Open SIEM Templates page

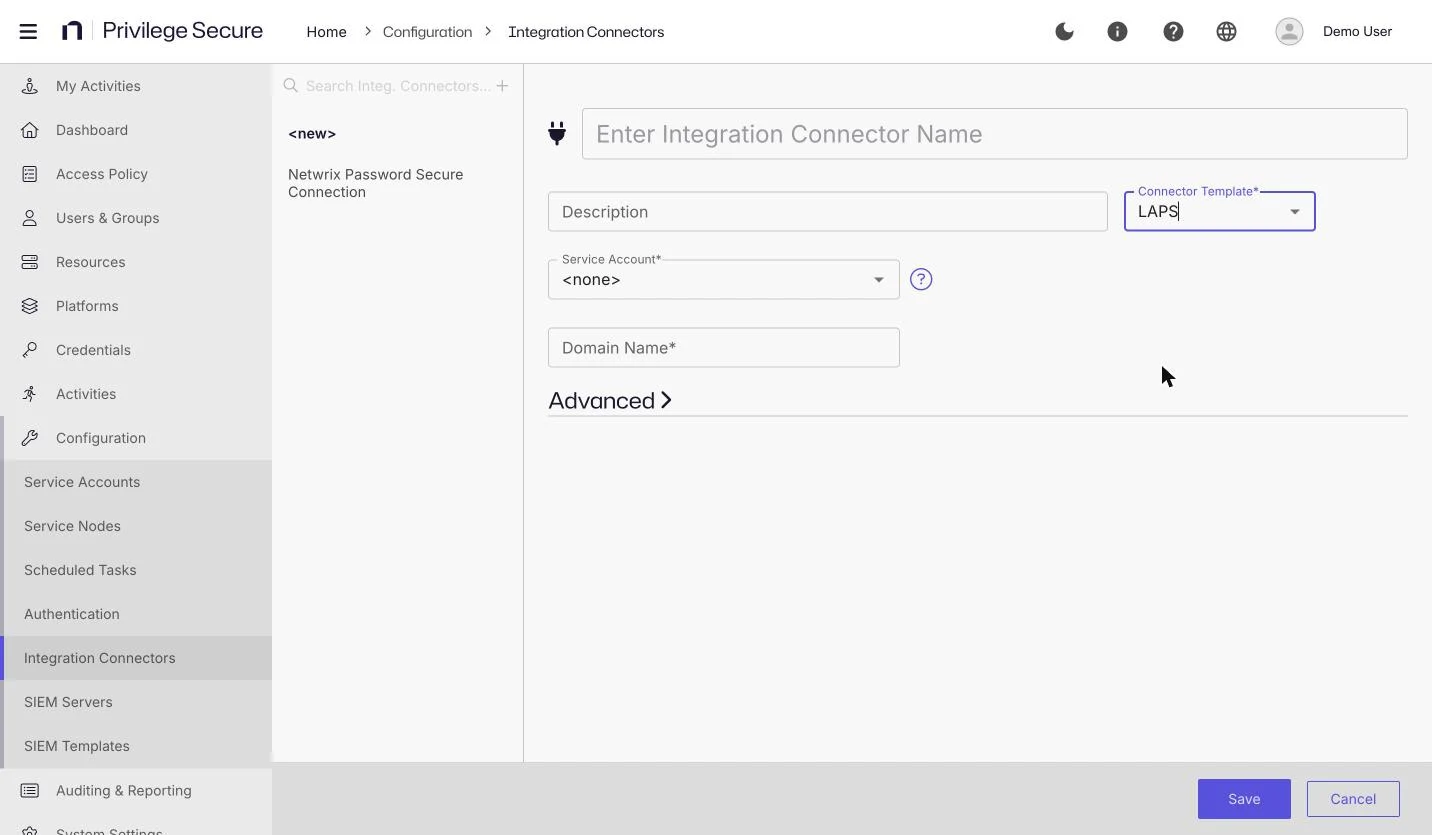pos(136,746)
